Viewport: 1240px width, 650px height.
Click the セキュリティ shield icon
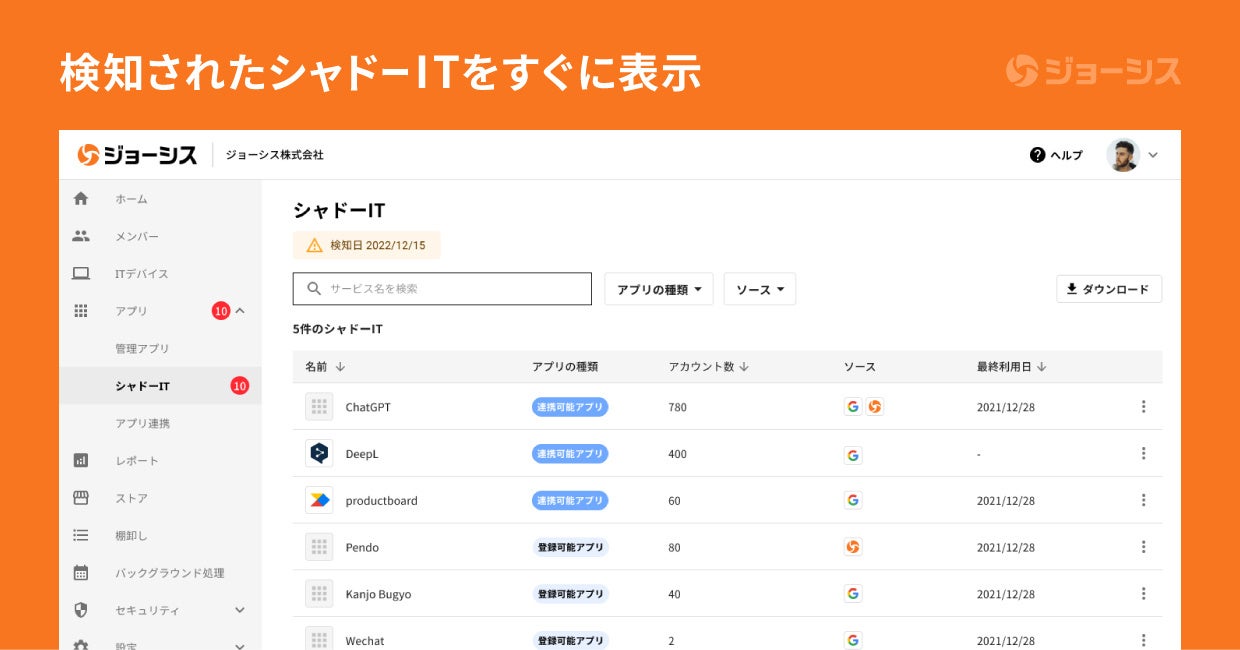click(81, 610)
